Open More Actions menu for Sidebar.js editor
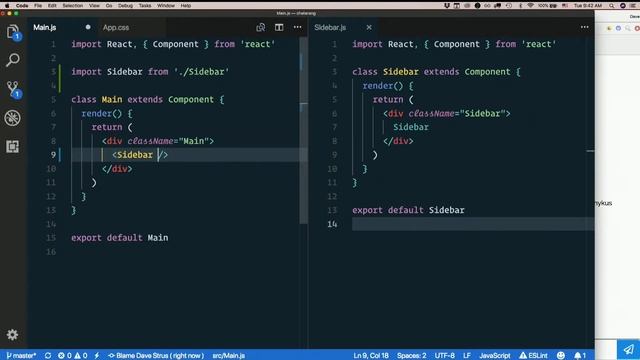 (x=584, y=27)
